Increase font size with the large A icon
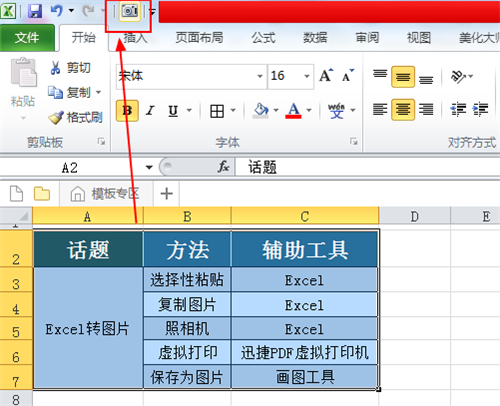 click(x=326, y=76)
